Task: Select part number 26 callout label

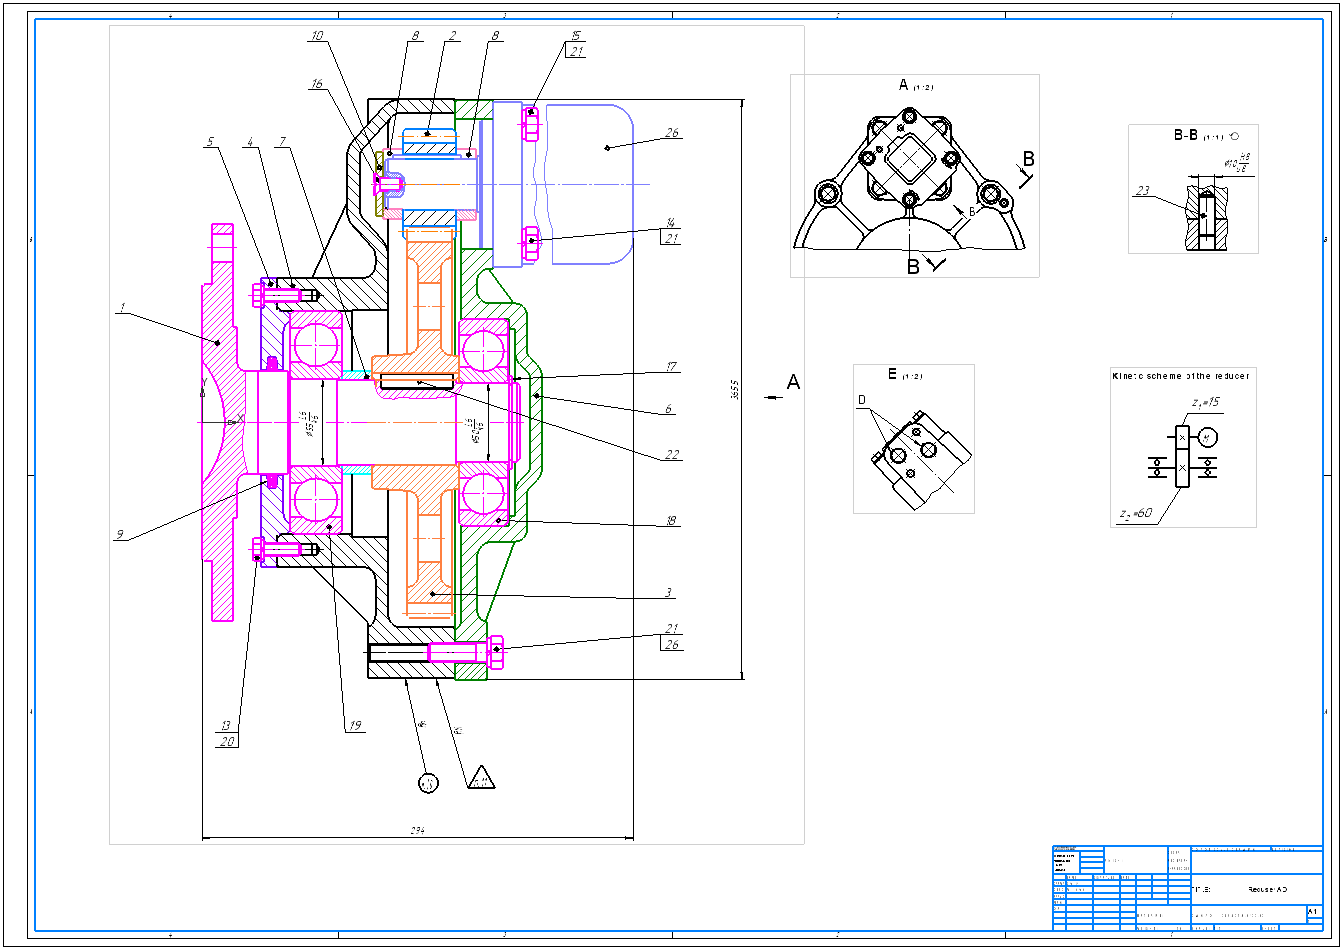Action: pos(671,132)
